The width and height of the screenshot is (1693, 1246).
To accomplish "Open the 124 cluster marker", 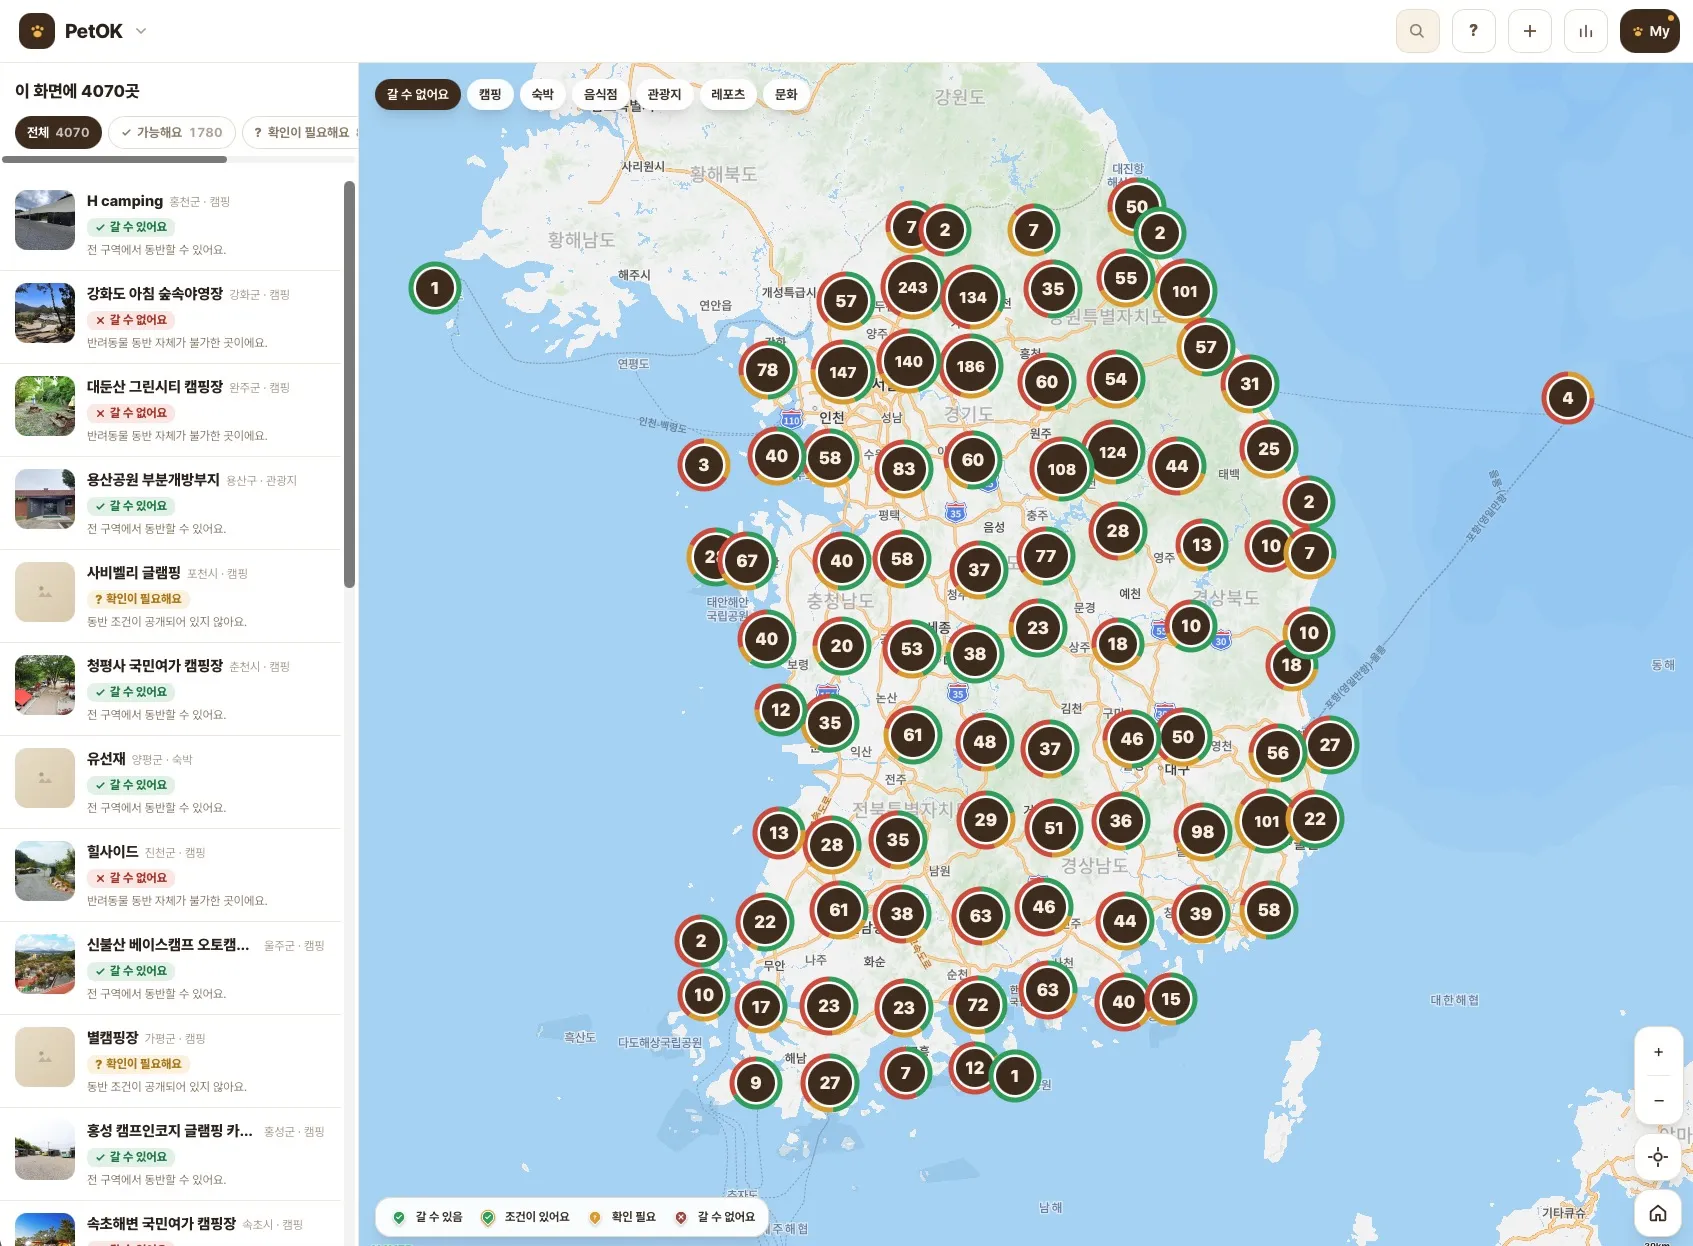I will tap(1112, 452).
